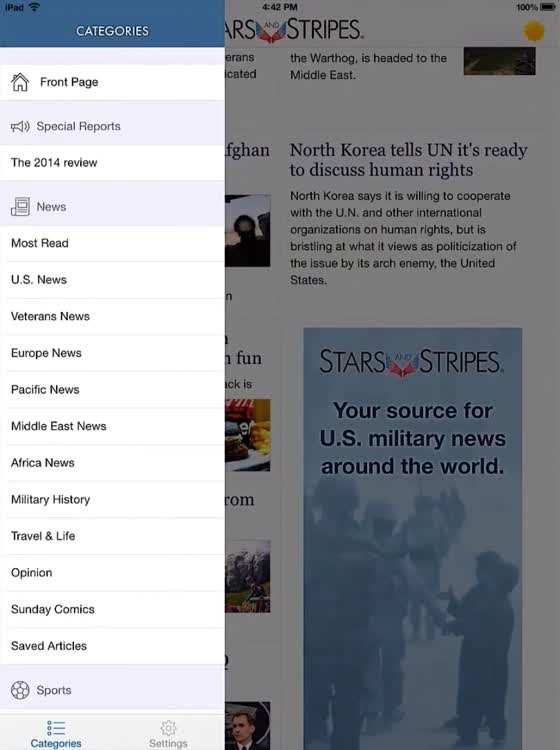Tap the Wi-Fi status icon
Screen dimensions: 560x750
coord(34,7)
